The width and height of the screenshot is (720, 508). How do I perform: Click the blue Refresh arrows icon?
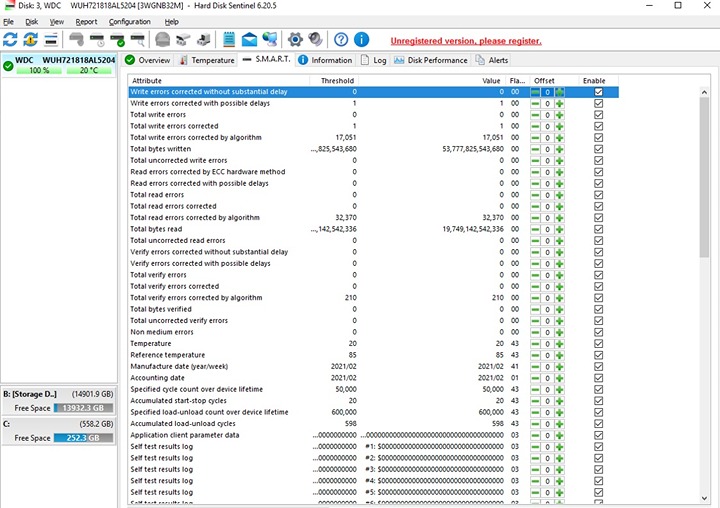coord(10,40)
